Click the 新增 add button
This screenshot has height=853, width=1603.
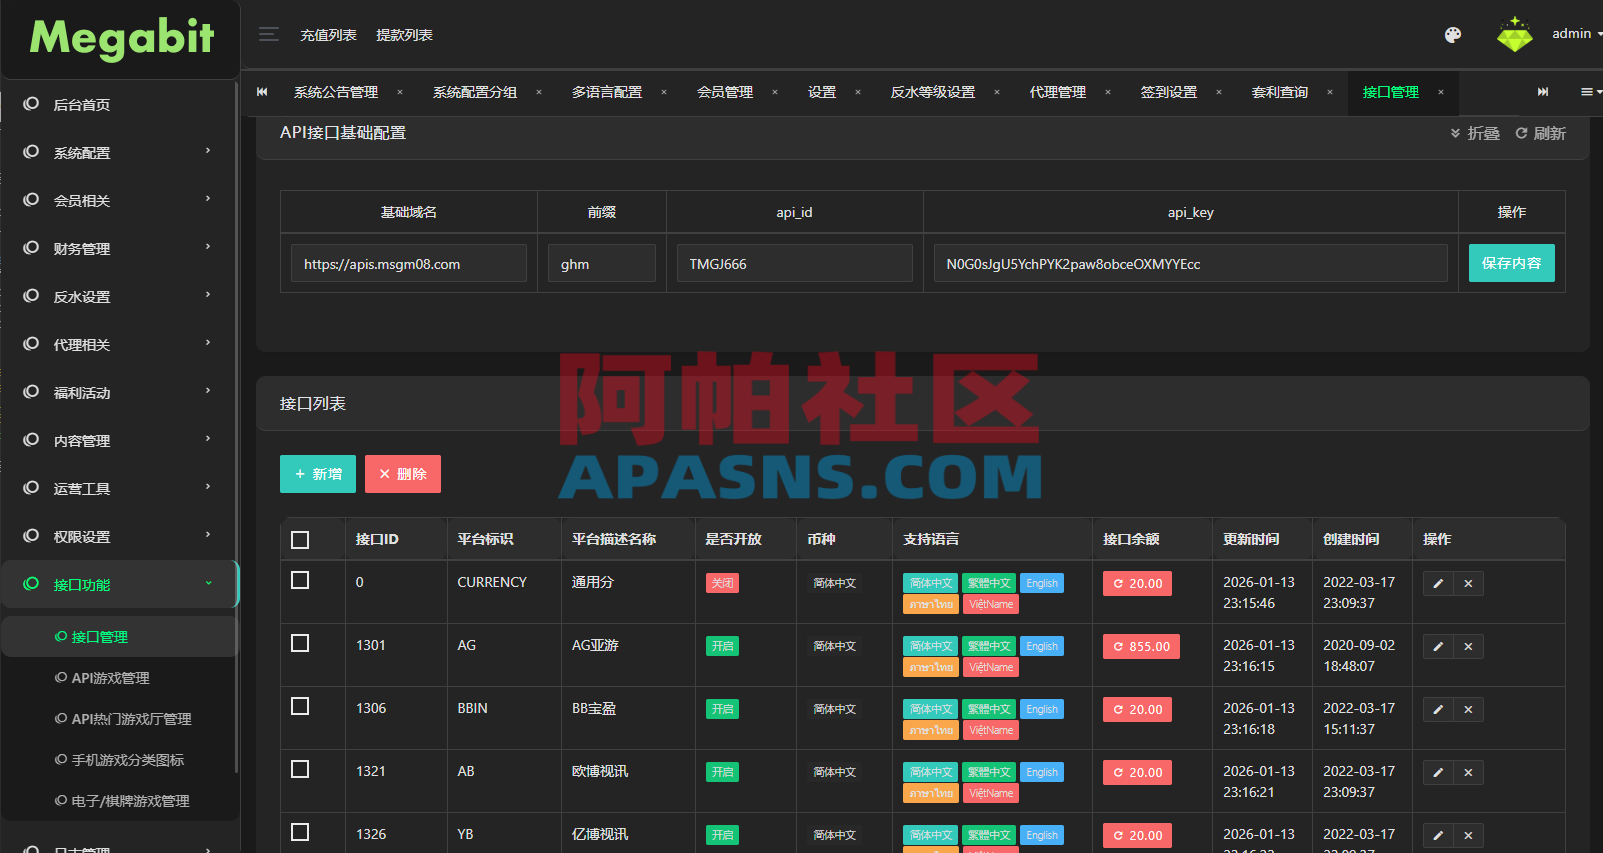318,474
